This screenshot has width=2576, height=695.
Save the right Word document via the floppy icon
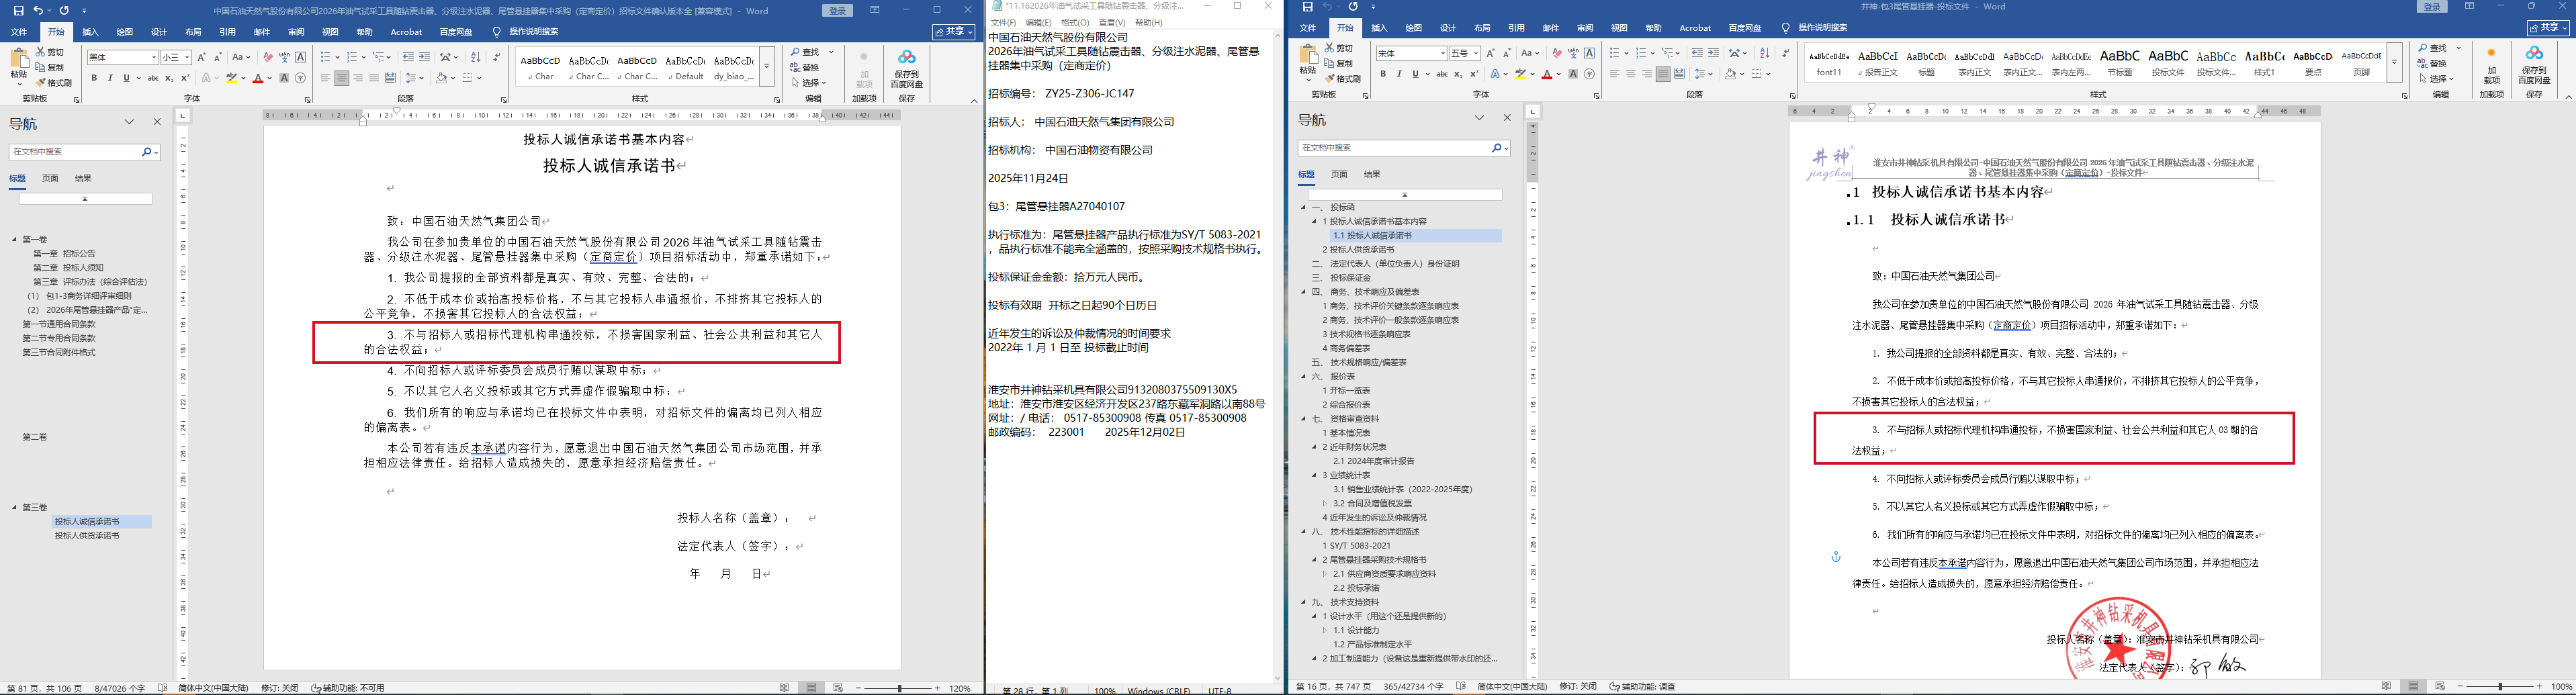1307,7
